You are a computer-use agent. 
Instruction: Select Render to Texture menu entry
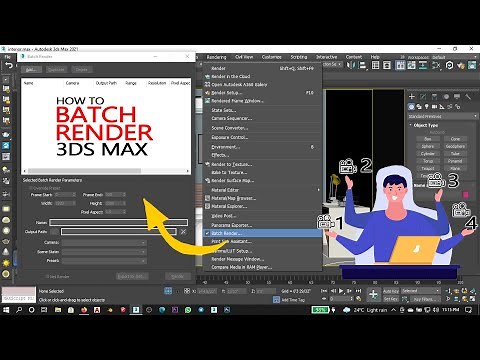click(263, 164)
